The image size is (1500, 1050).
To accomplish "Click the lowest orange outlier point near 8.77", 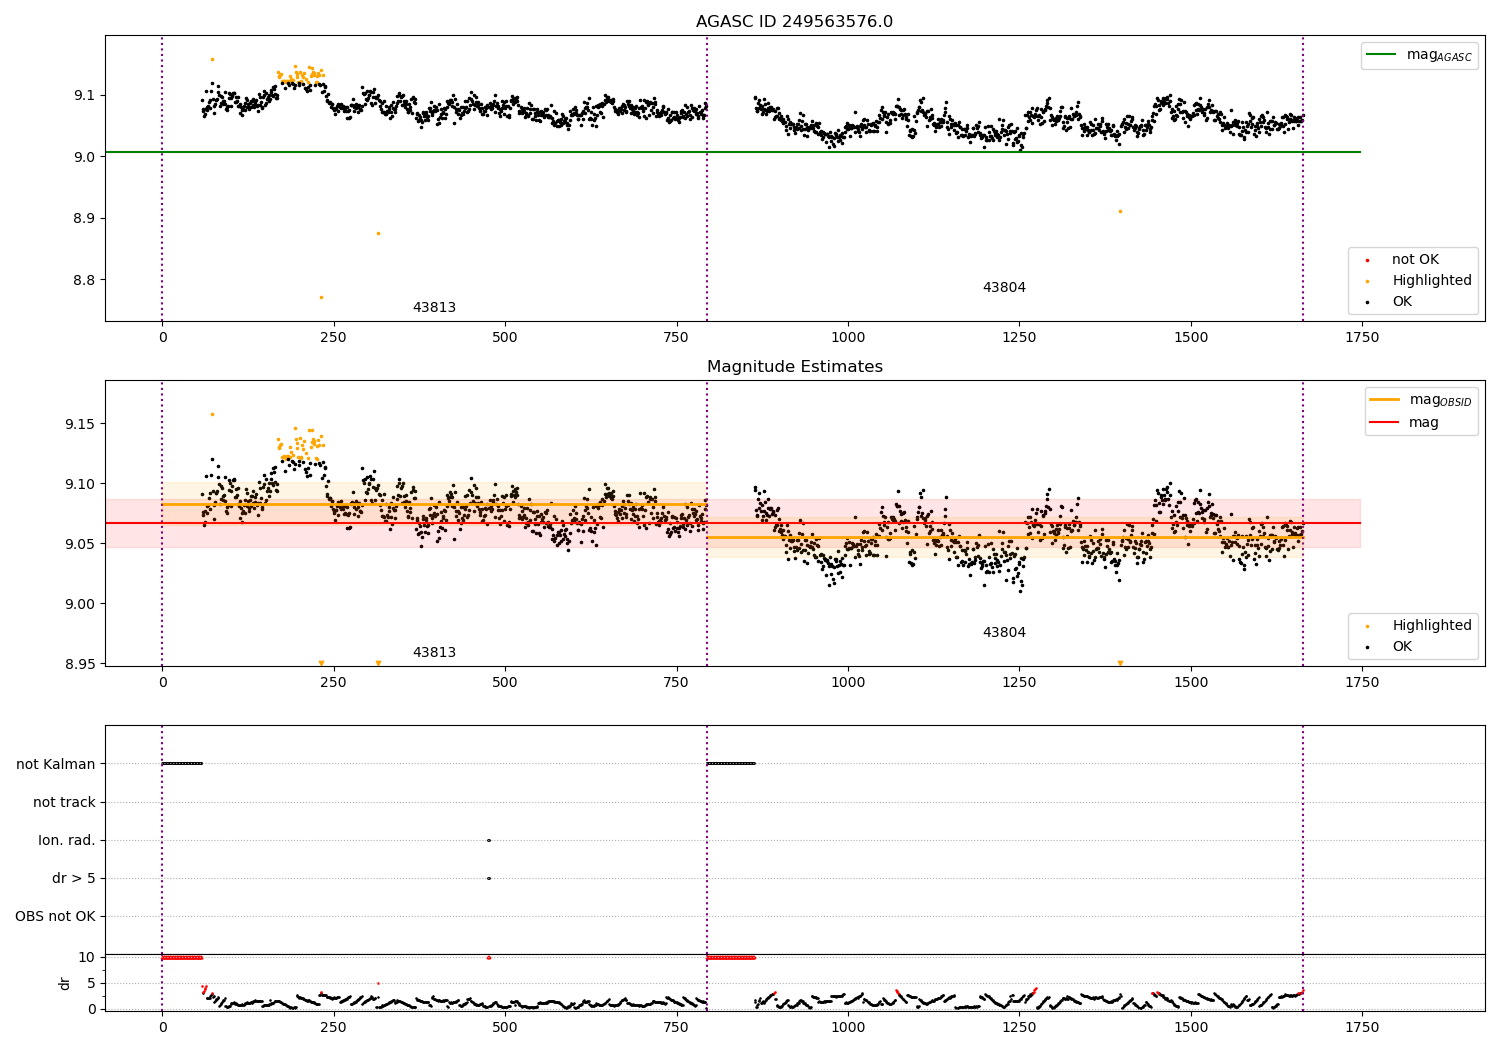I will (x=321, y=297).
